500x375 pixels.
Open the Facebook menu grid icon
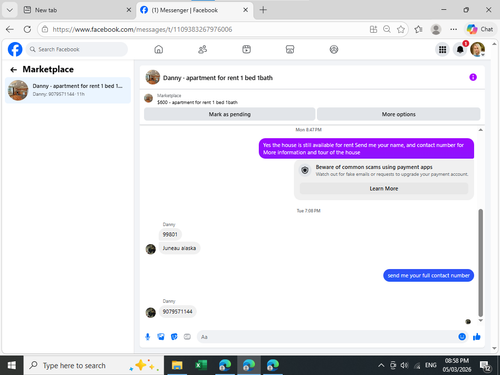tap(442, 50)
